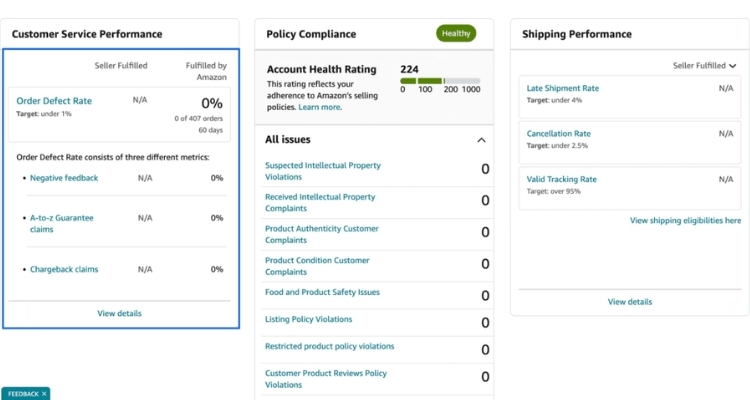The image size is (750, 400).
Task: Click the Healthy status badge
Action: pyautogui.click(x=456, y=33)
